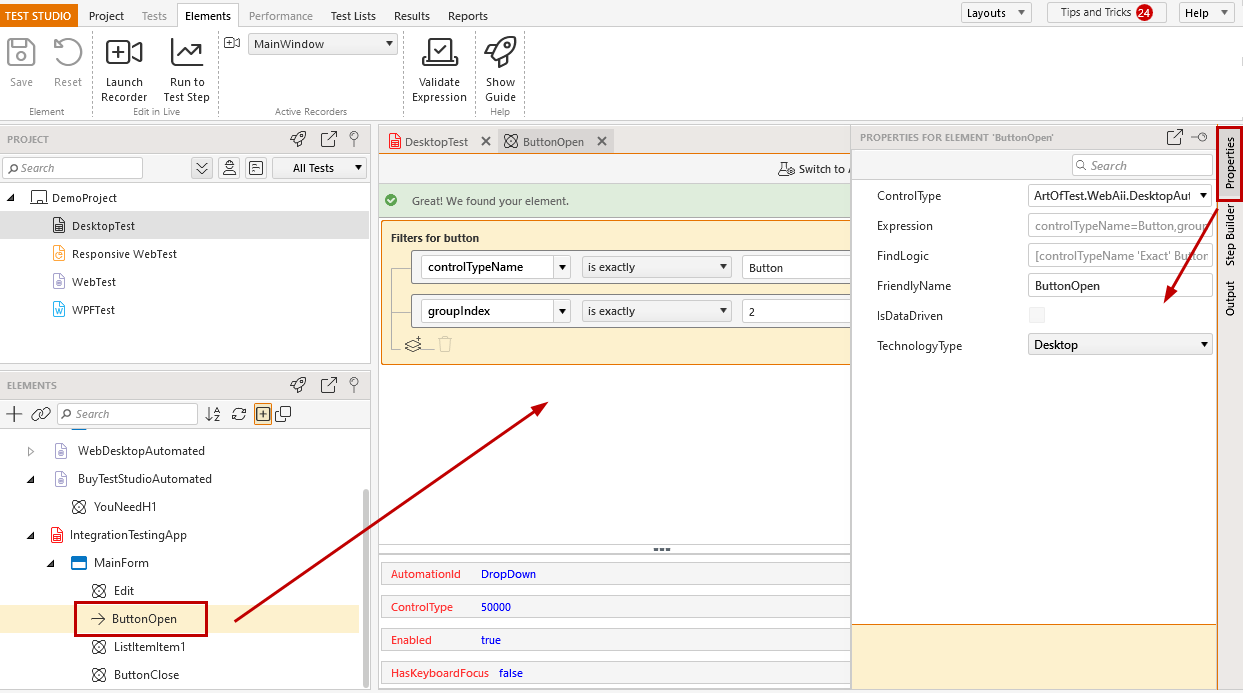Image resolution: width=1243 pixels, height=693 pixels.
Task: Open the groupIndex filter dropdown
Action: [563, 311]
